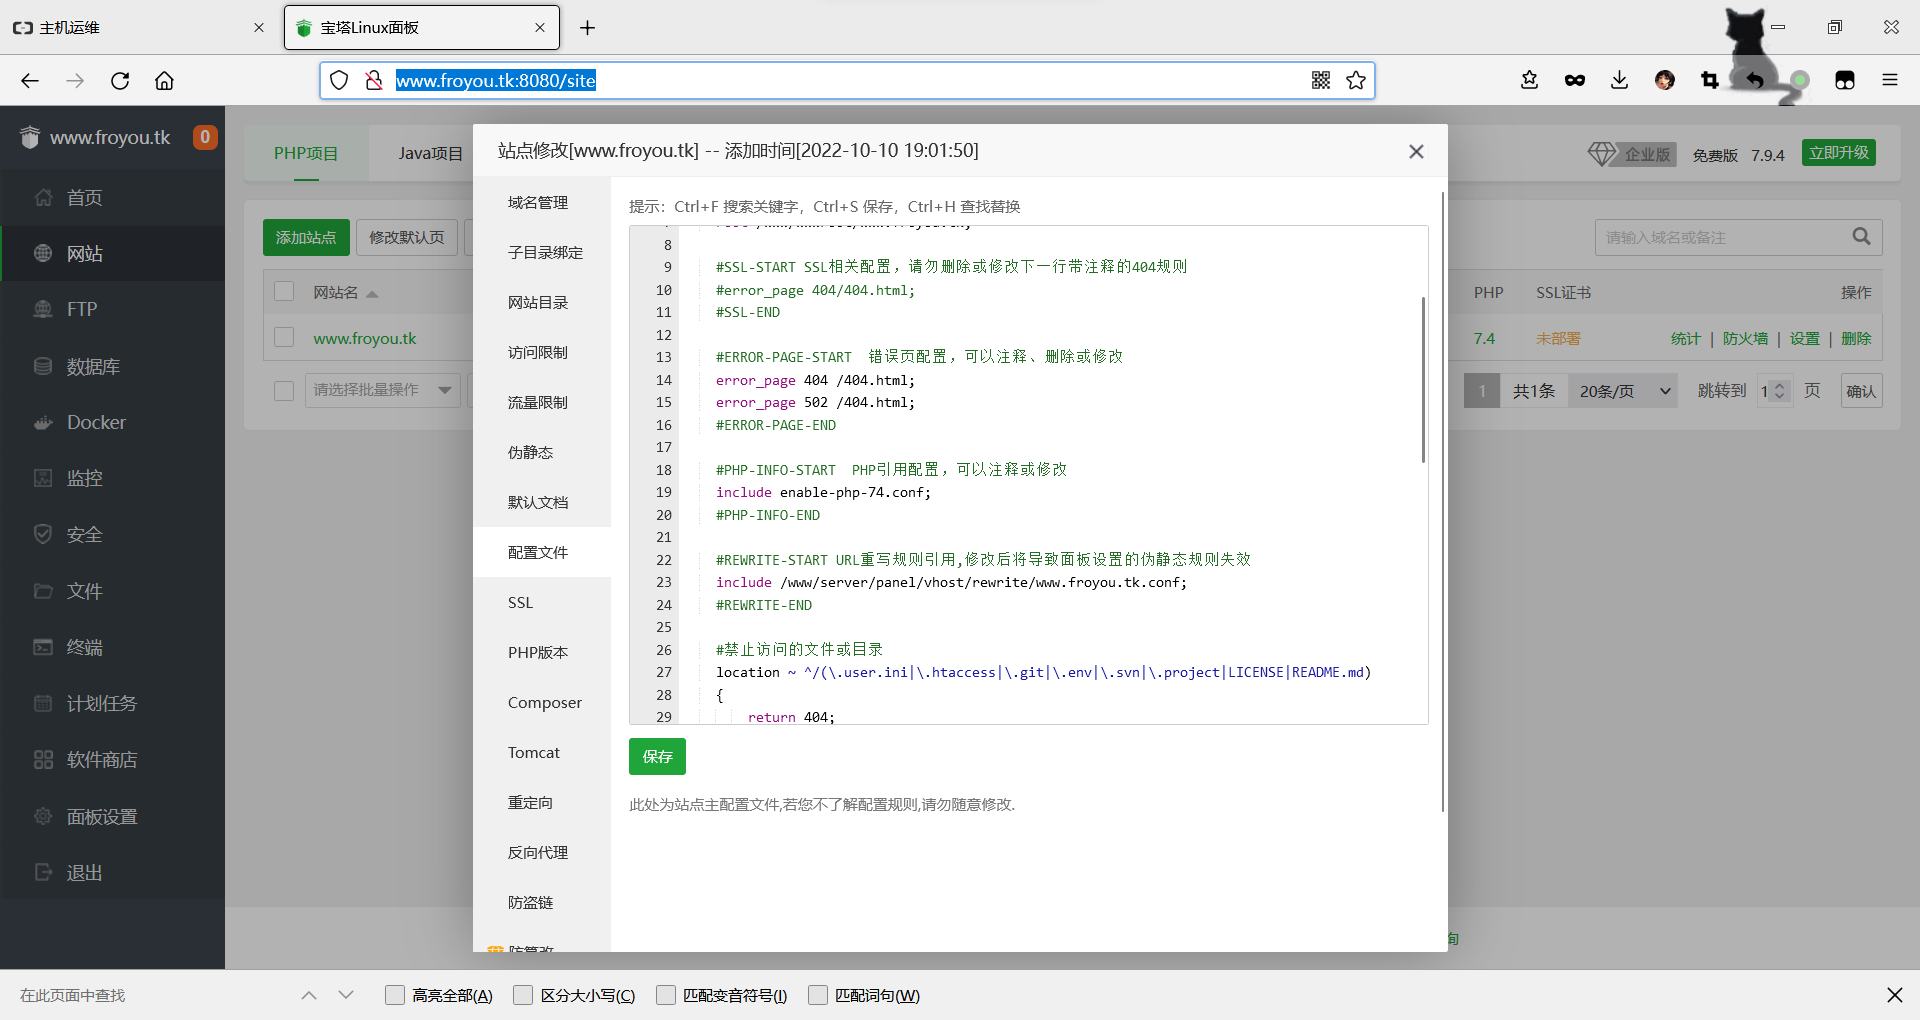The width and height of the screenshot is (1920, 1020).
Task: Click the orange notification badge 0
Action: click(x=205, y=137)
